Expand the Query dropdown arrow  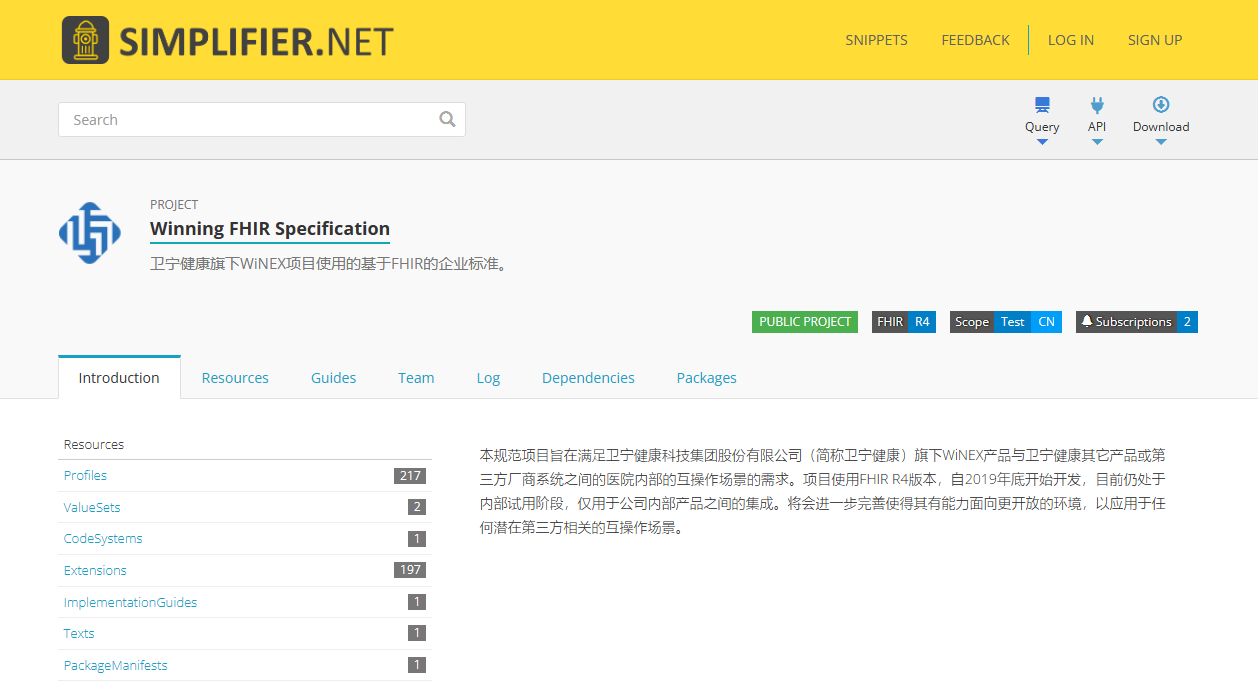pyautogui.click(x=1042, y=140)
